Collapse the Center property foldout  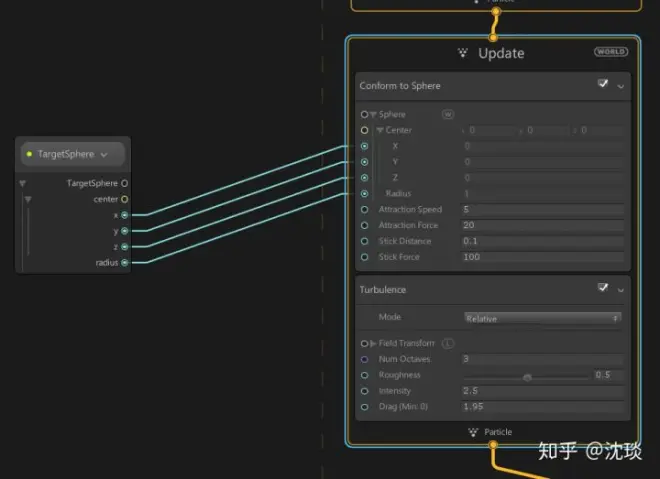point(380,130)
